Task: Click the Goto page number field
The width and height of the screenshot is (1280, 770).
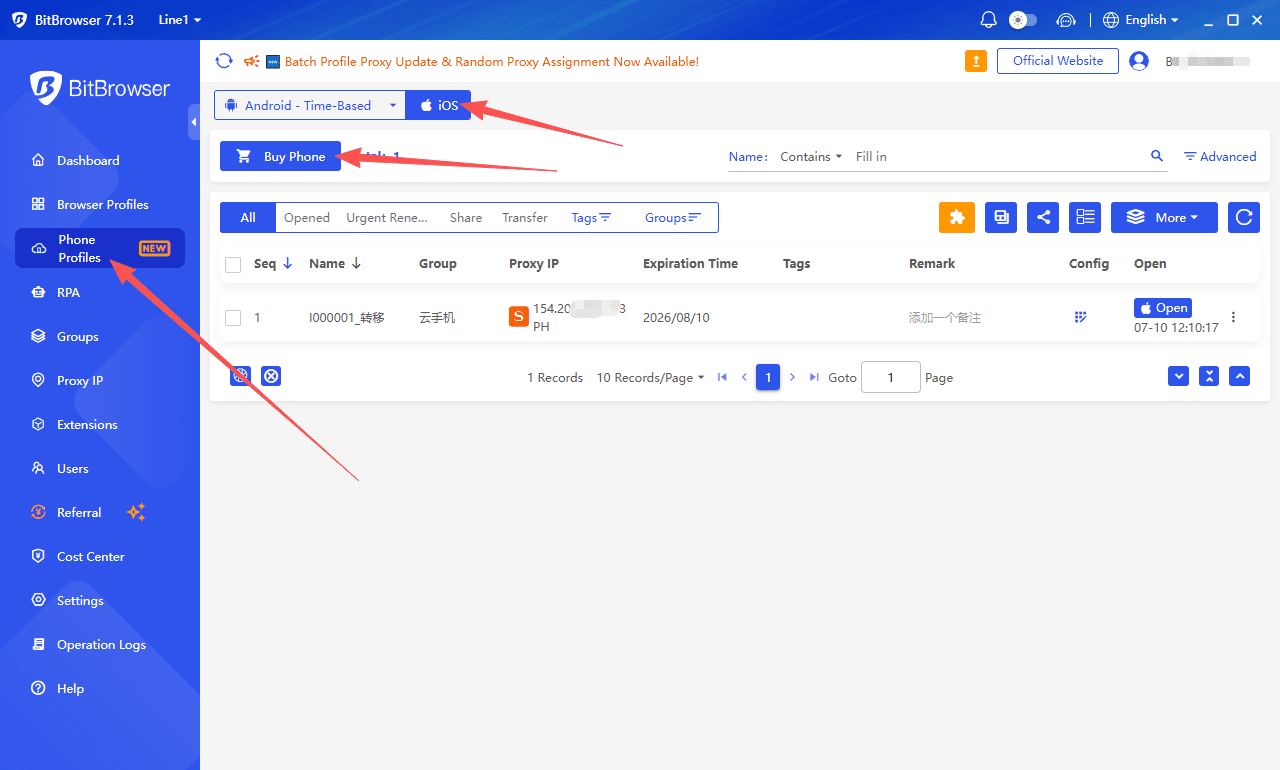Action: coord(890,377)
